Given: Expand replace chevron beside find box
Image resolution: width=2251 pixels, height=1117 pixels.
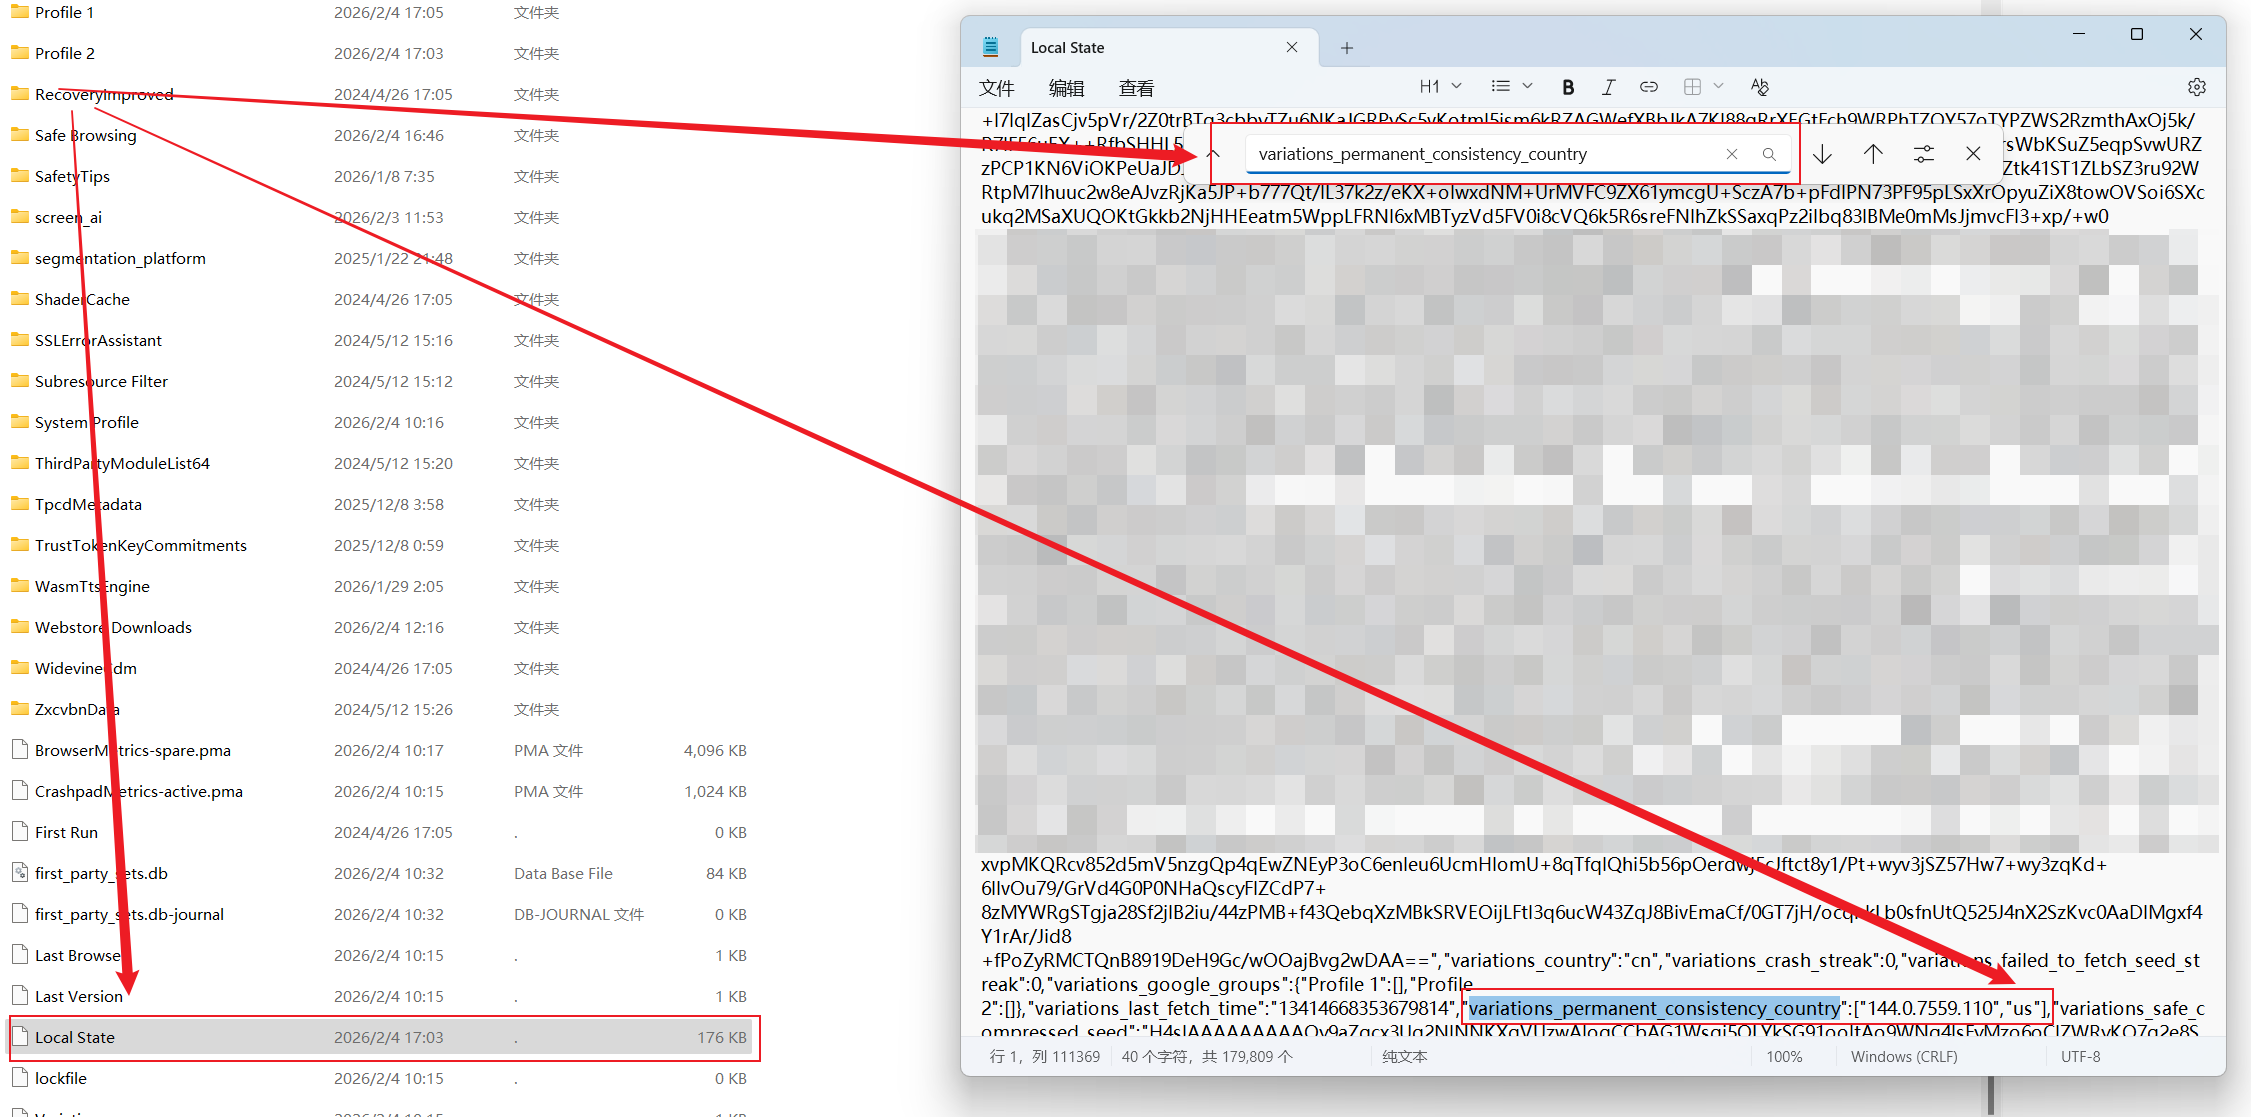Looking at the screenshot, I should pyautogui.click(x=1214, y=154).
